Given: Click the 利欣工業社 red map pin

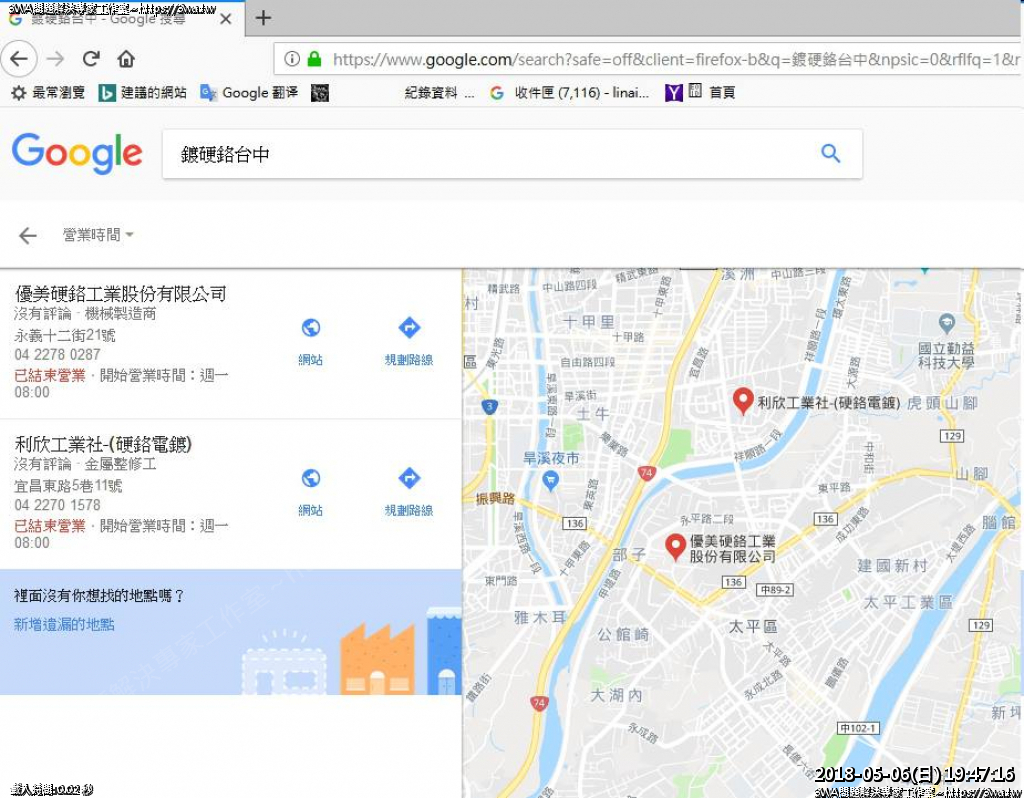Looking at the screenshot, I should coord(742,401).
